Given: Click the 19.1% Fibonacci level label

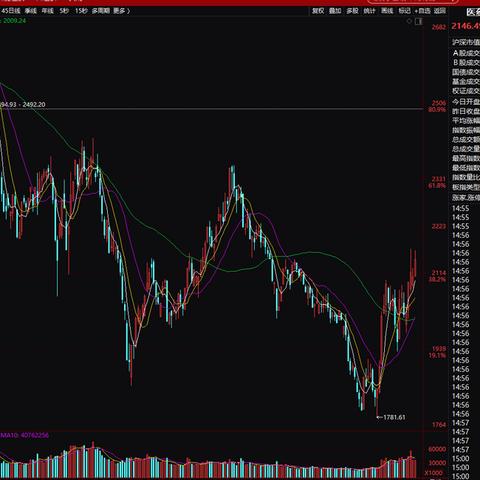Looking at the screenshot, I should coord(437,356).
